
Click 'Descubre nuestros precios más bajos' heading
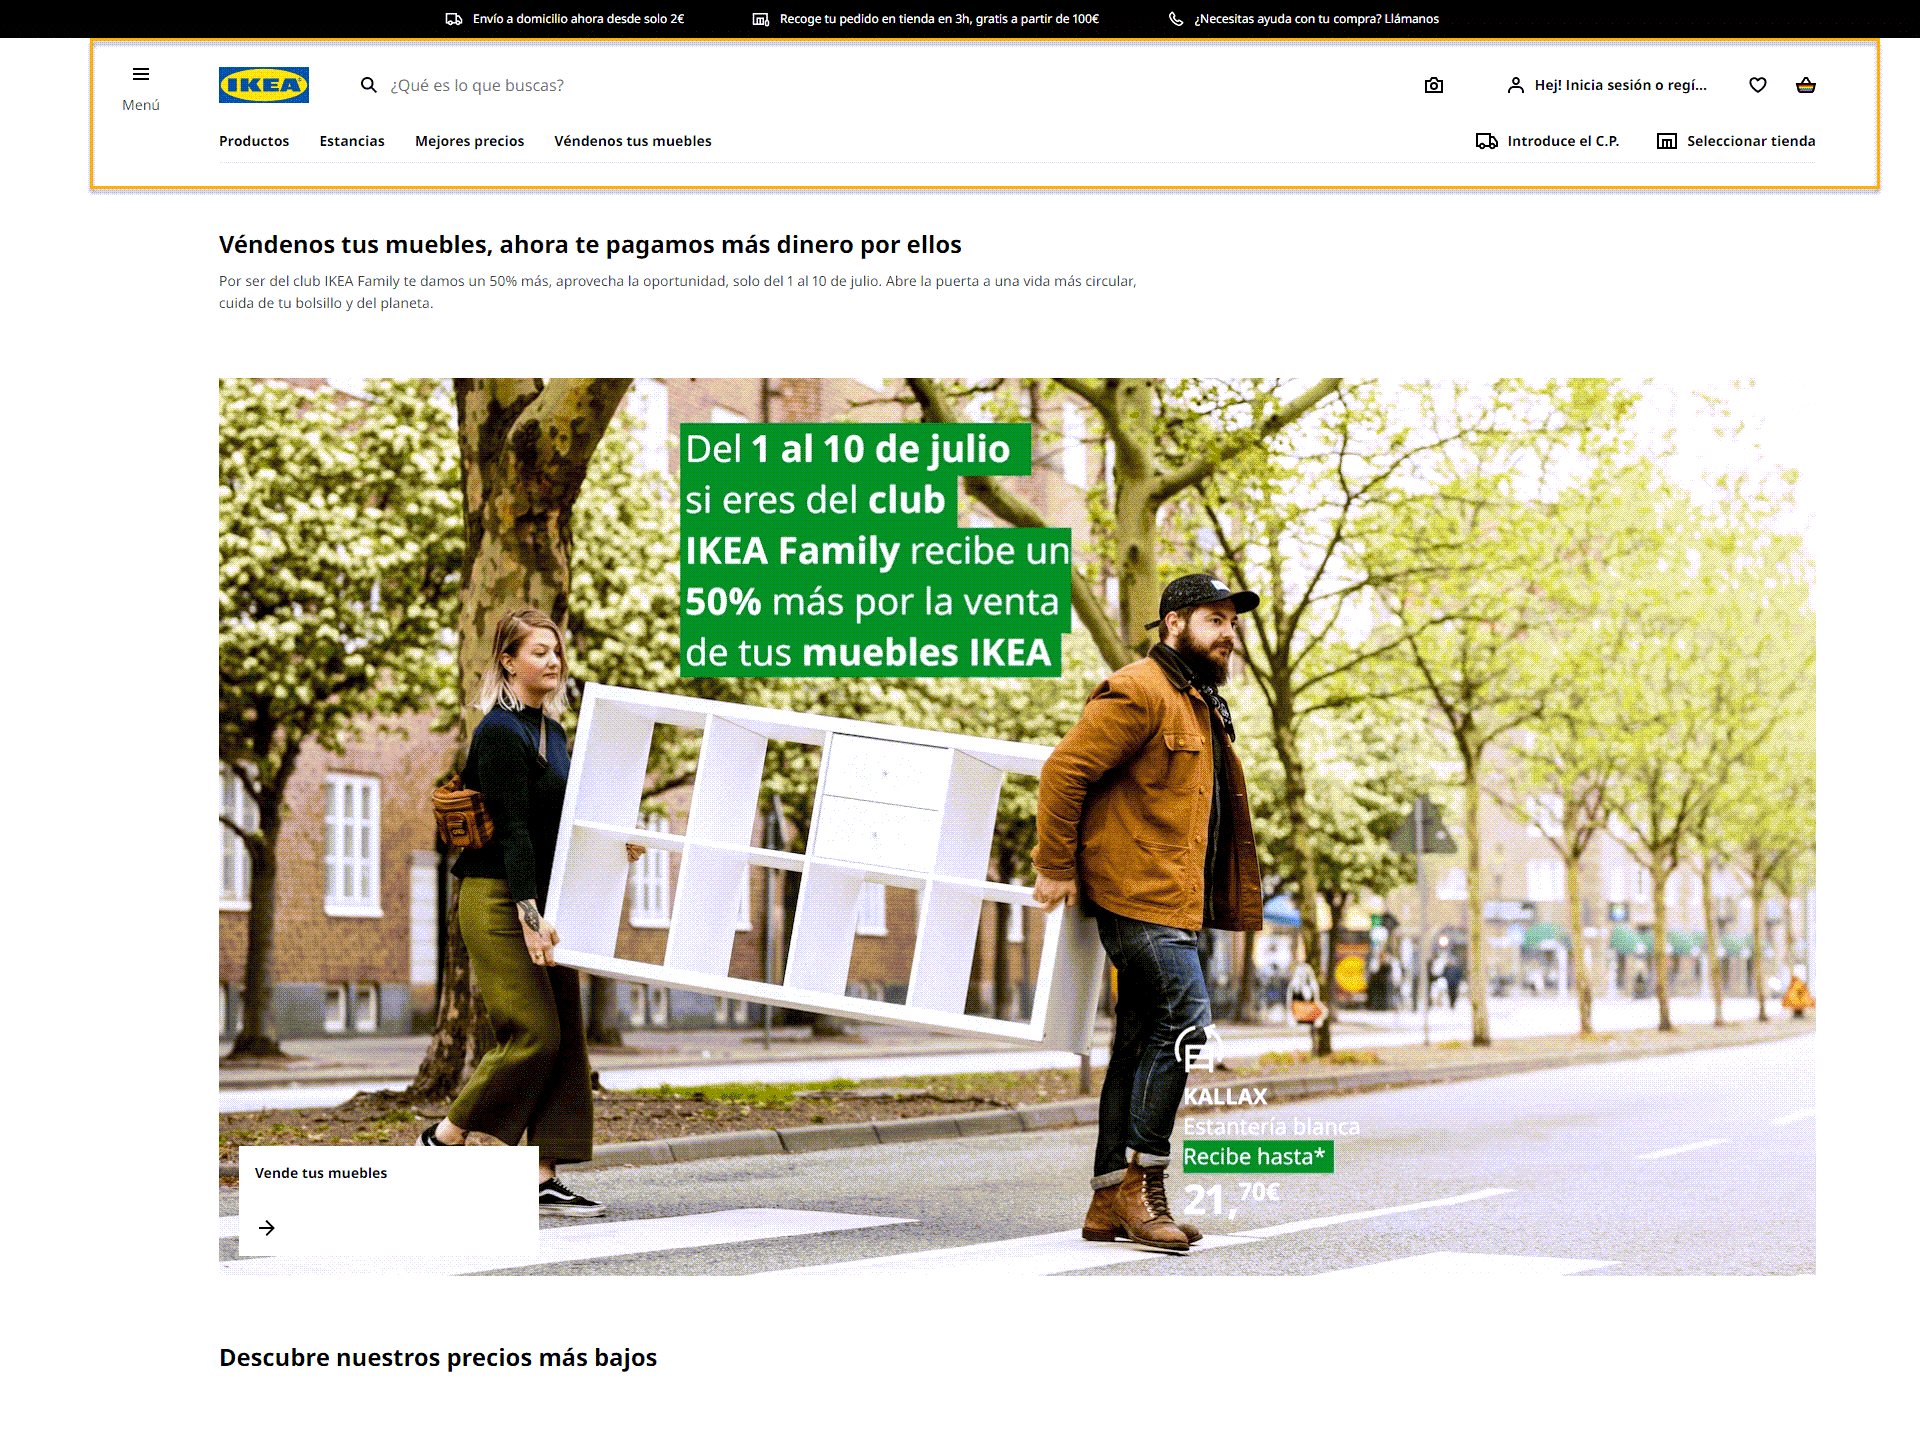[438, 1358]
